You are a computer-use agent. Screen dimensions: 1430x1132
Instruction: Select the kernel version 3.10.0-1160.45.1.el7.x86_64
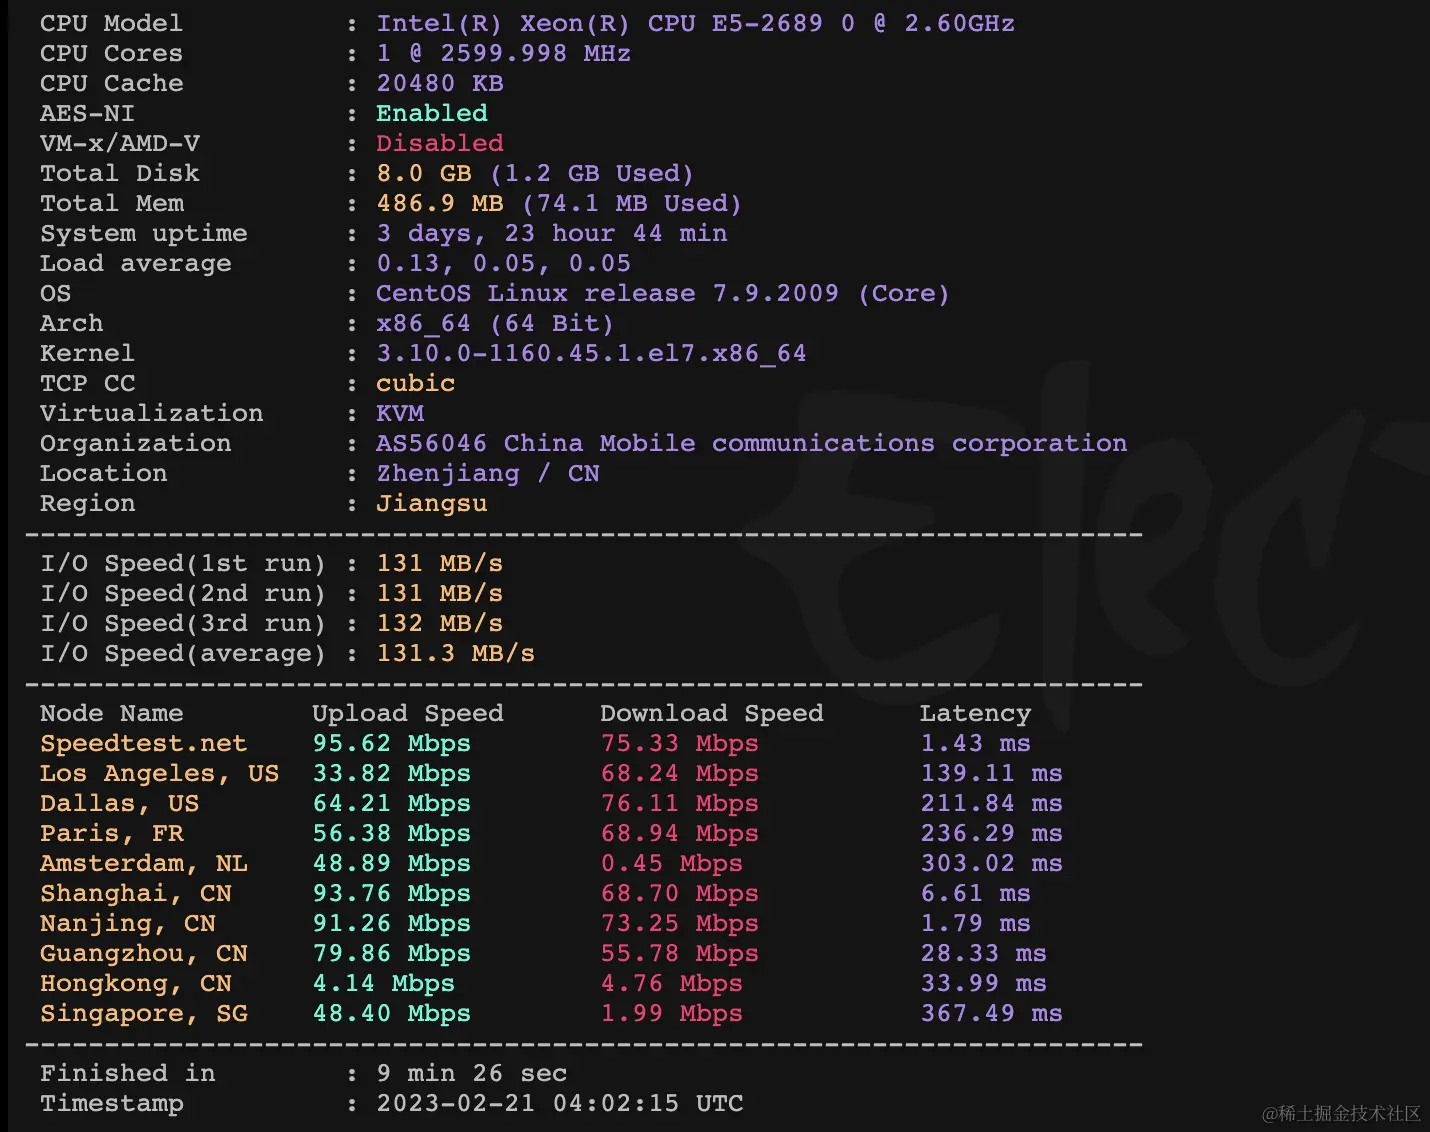591,353
